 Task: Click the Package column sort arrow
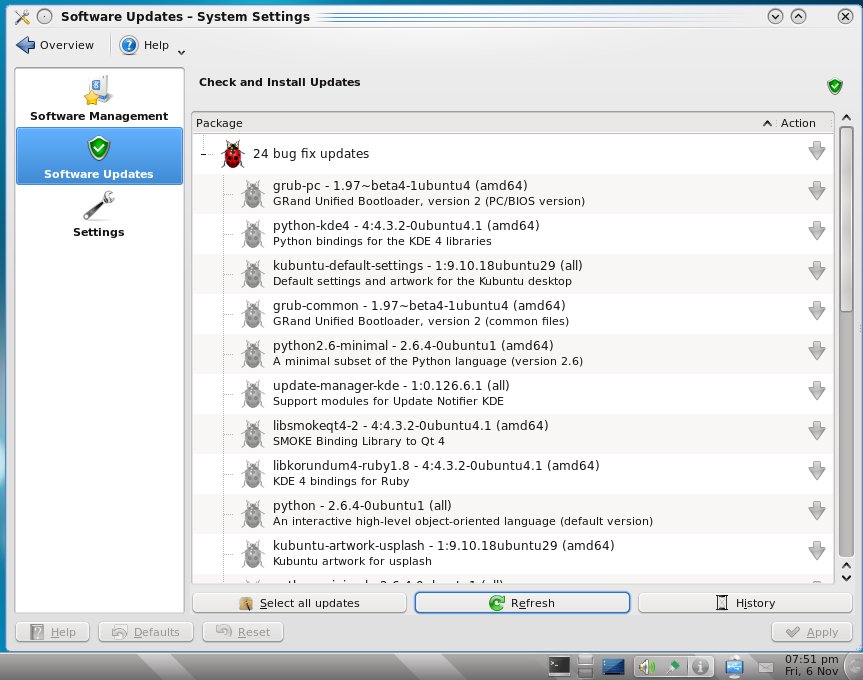767,123
